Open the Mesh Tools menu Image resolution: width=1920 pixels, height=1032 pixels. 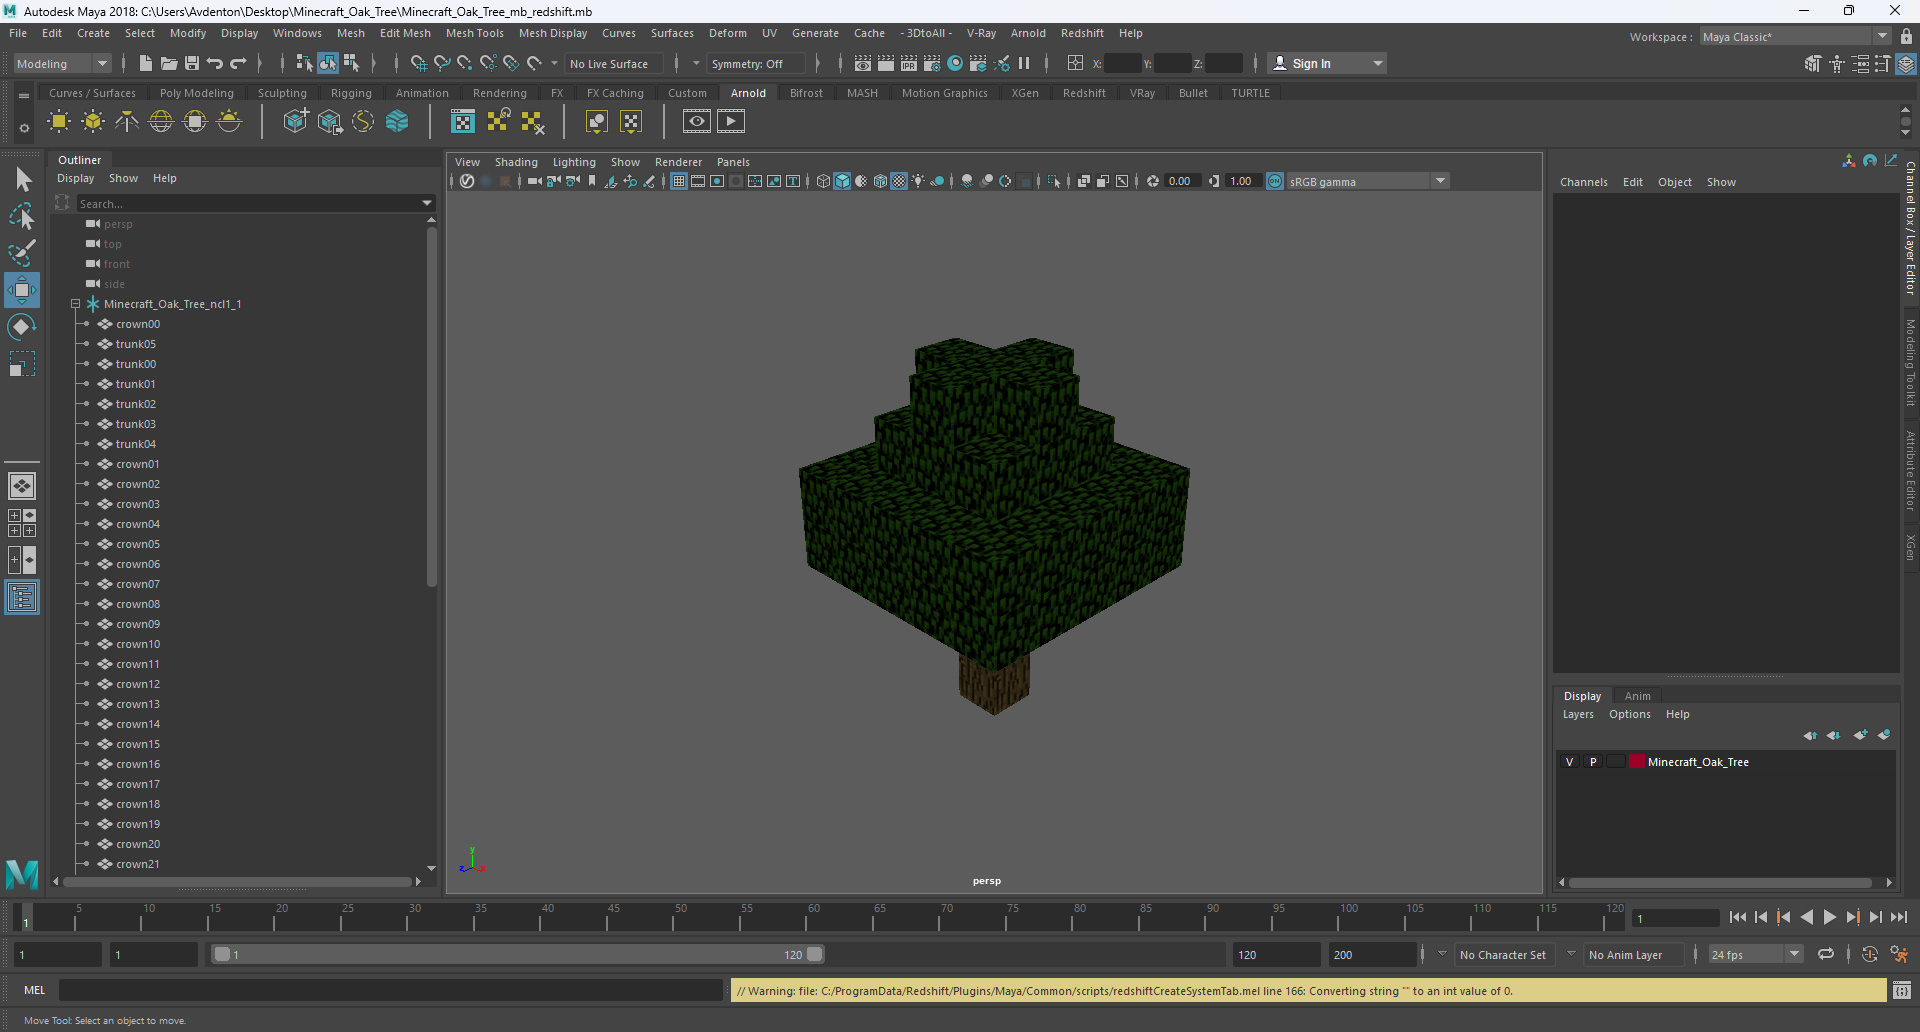coord(475,33)
